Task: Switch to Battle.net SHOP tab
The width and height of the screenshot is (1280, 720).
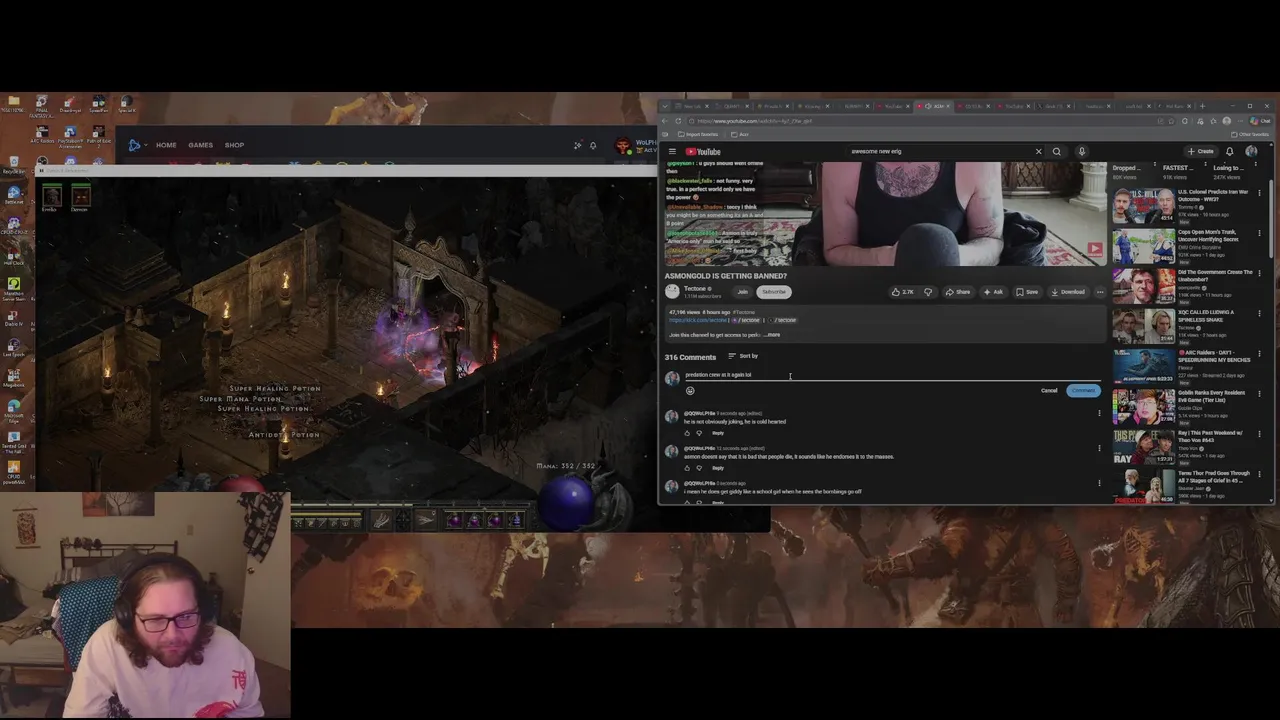Action: [234, 145]
